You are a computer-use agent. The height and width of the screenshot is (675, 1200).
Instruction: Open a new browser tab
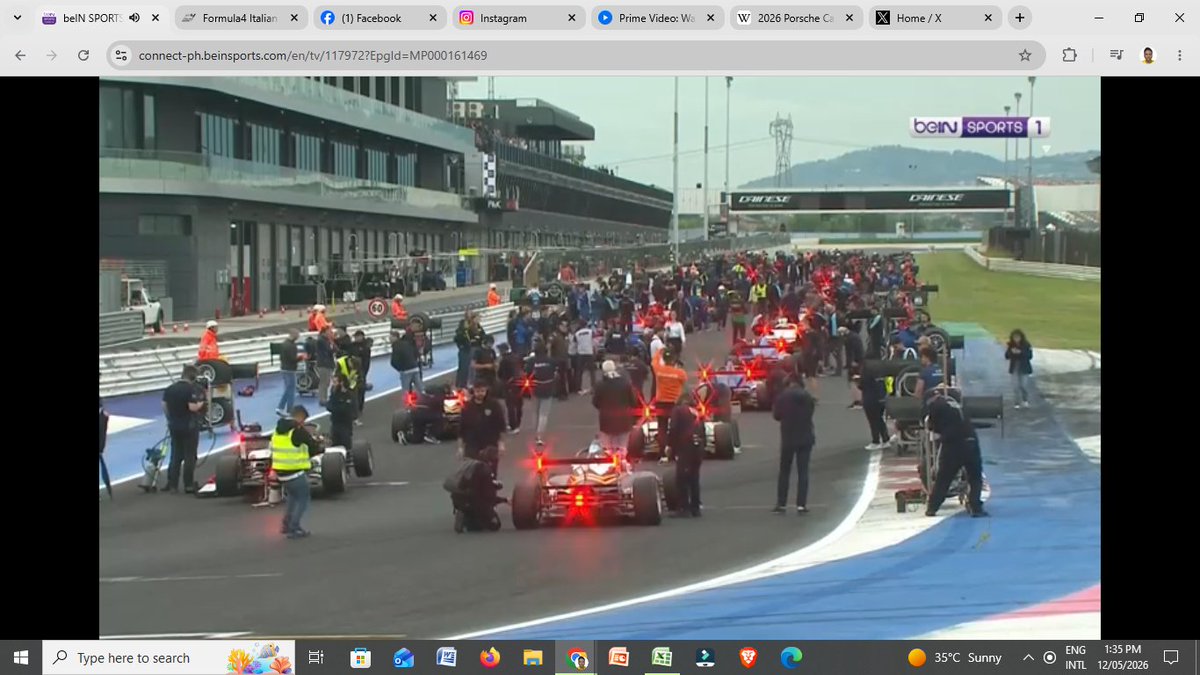1019,18
